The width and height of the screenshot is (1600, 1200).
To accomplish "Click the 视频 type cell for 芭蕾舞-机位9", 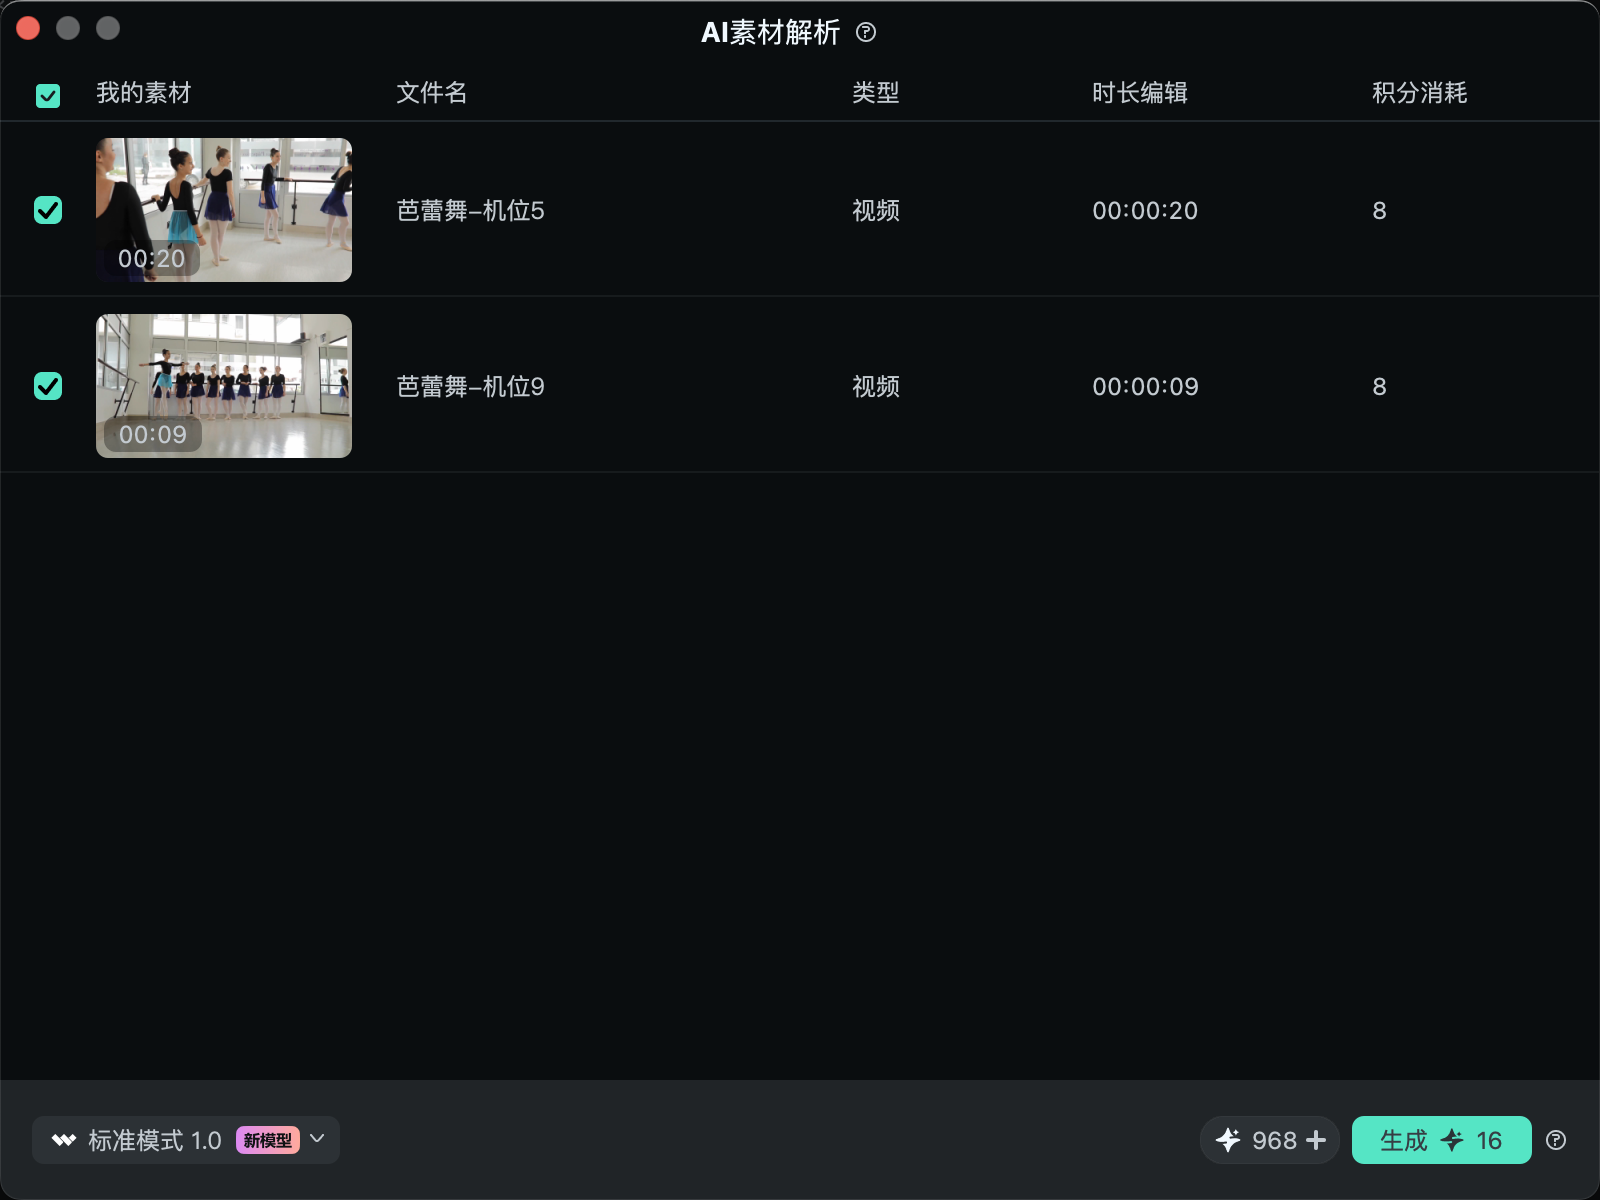I will (x=876, y=387).
